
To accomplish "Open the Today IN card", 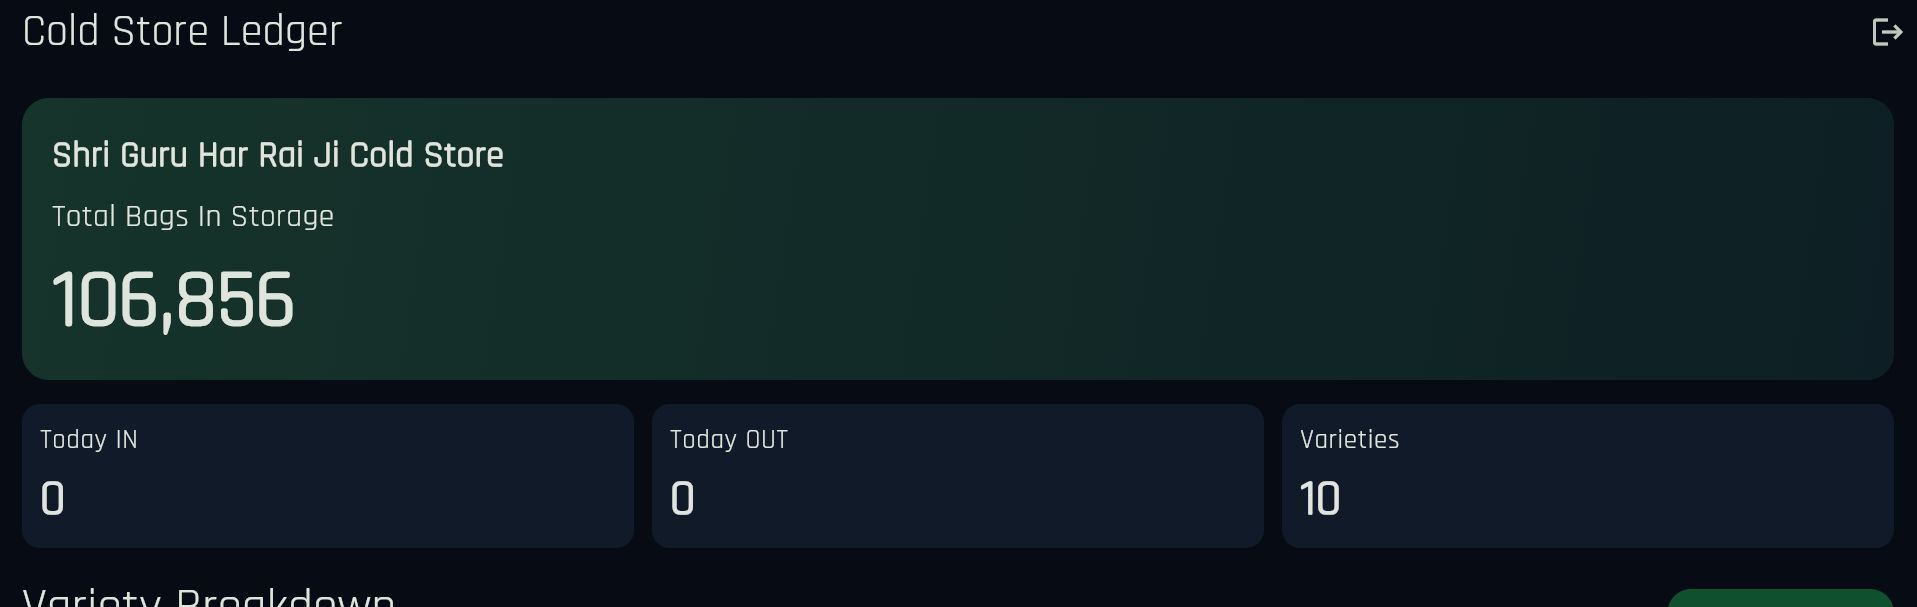I will tap(328, 476).
